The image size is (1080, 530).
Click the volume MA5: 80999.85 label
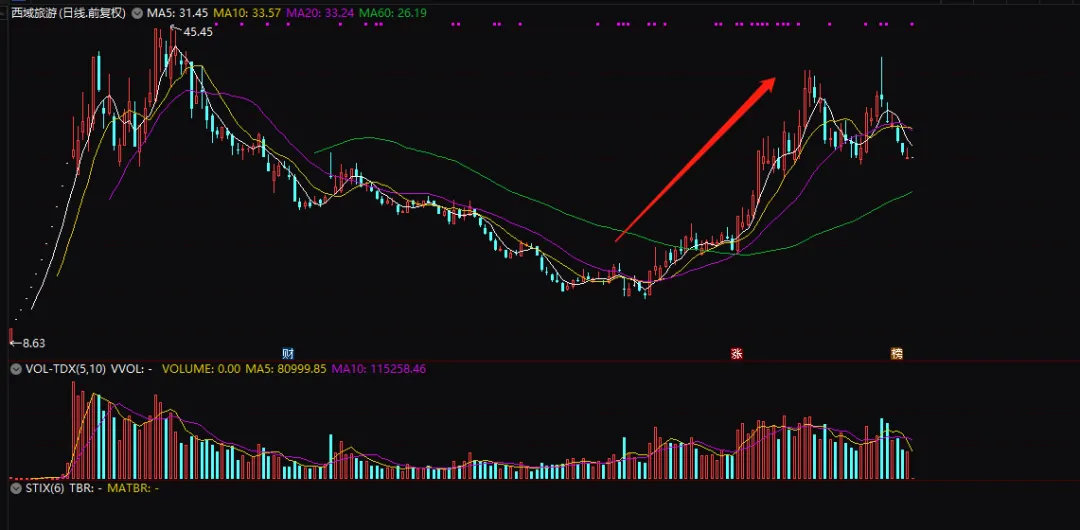click(x=287, y=369)
